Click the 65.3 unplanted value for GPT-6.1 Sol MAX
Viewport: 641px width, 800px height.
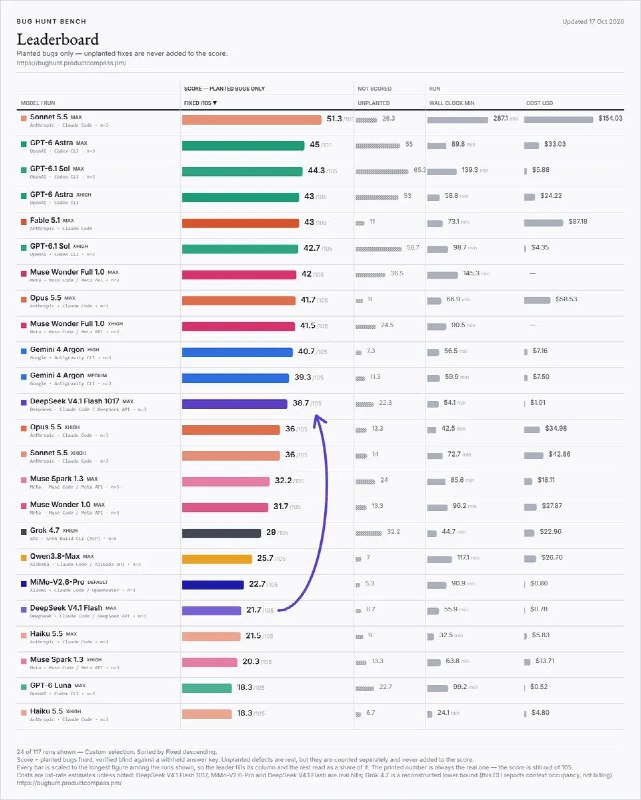(420, 170)
